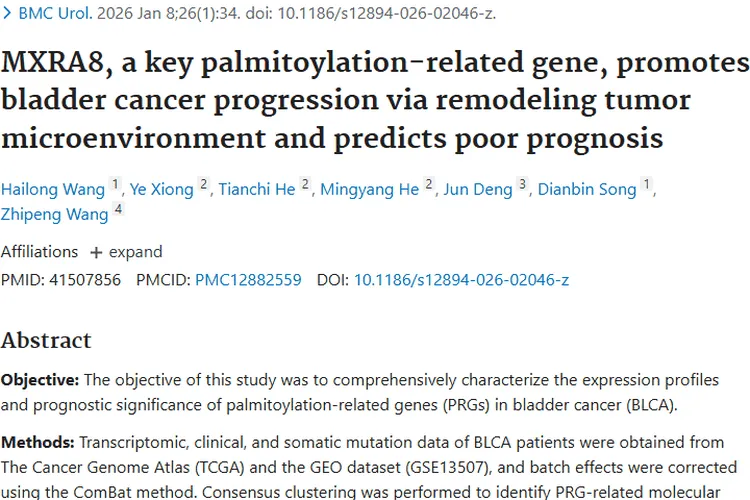Open author Hailong Wang's page
750x500 pixels.
coord(53,189)
